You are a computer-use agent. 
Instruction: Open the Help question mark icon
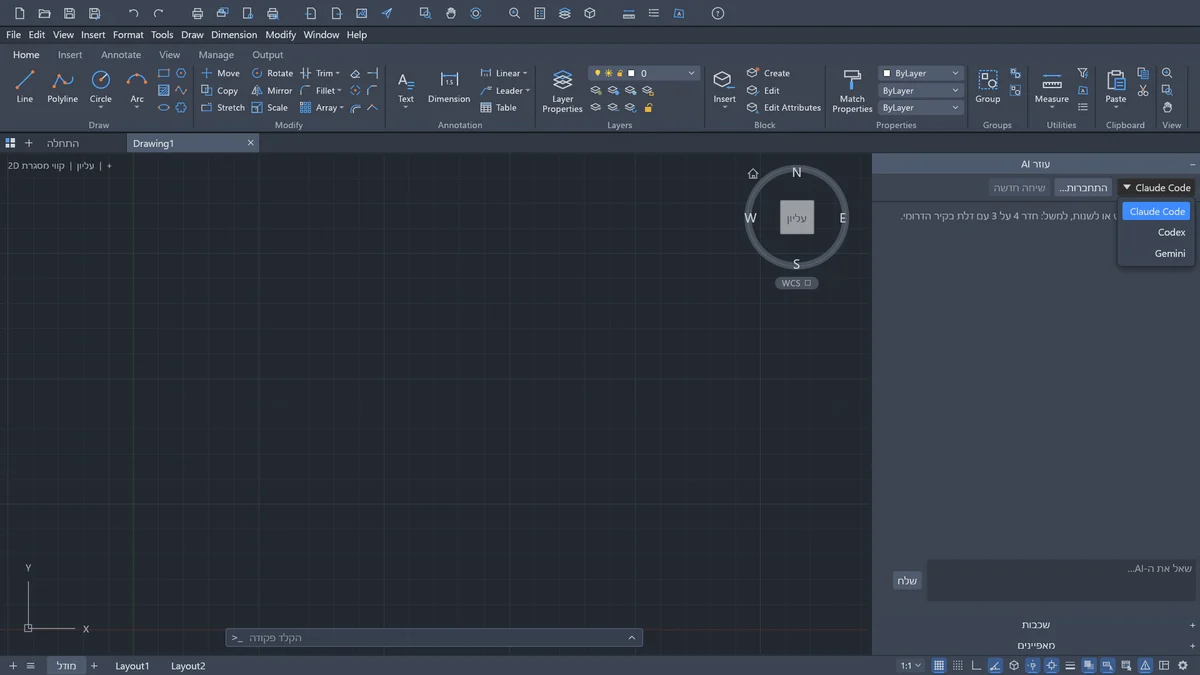[718, 13]
